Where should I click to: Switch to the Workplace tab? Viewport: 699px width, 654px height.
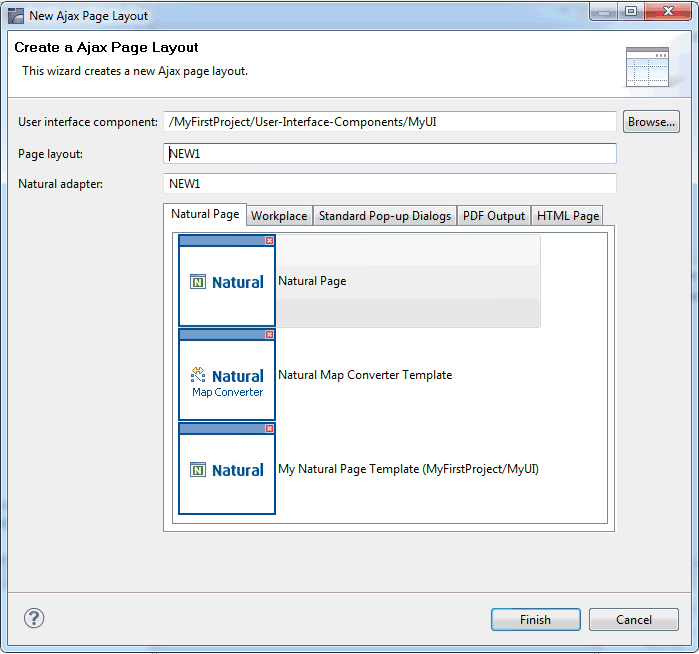pyautogui.click(x=279, y=216)
